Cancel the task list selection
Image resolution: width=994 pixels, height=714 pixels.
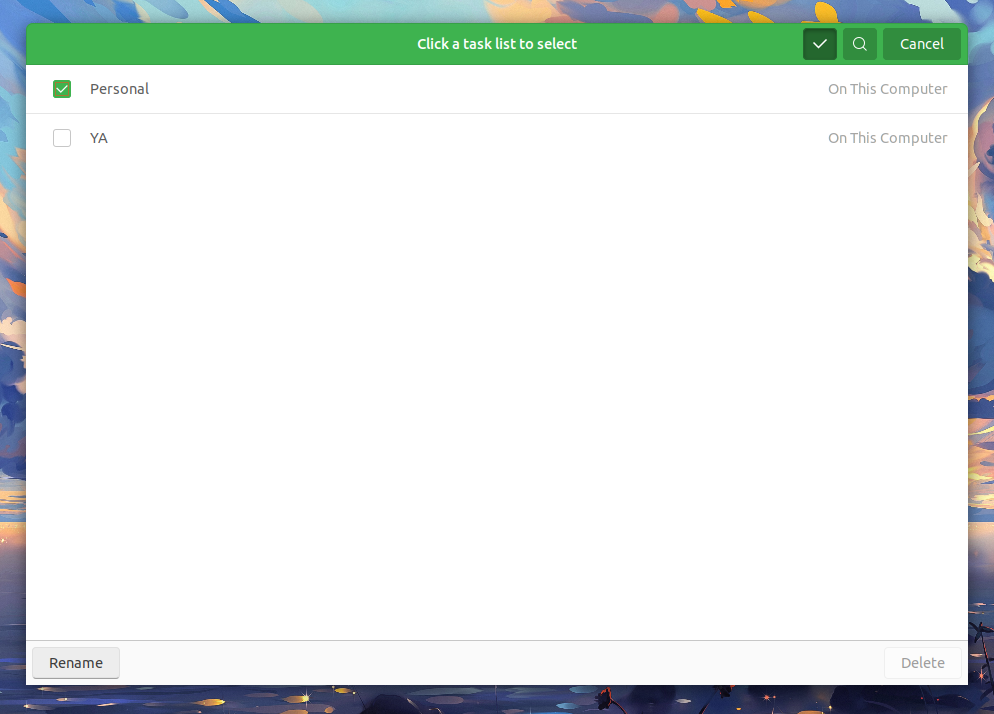pyautogui.click(x=922, y=44)
